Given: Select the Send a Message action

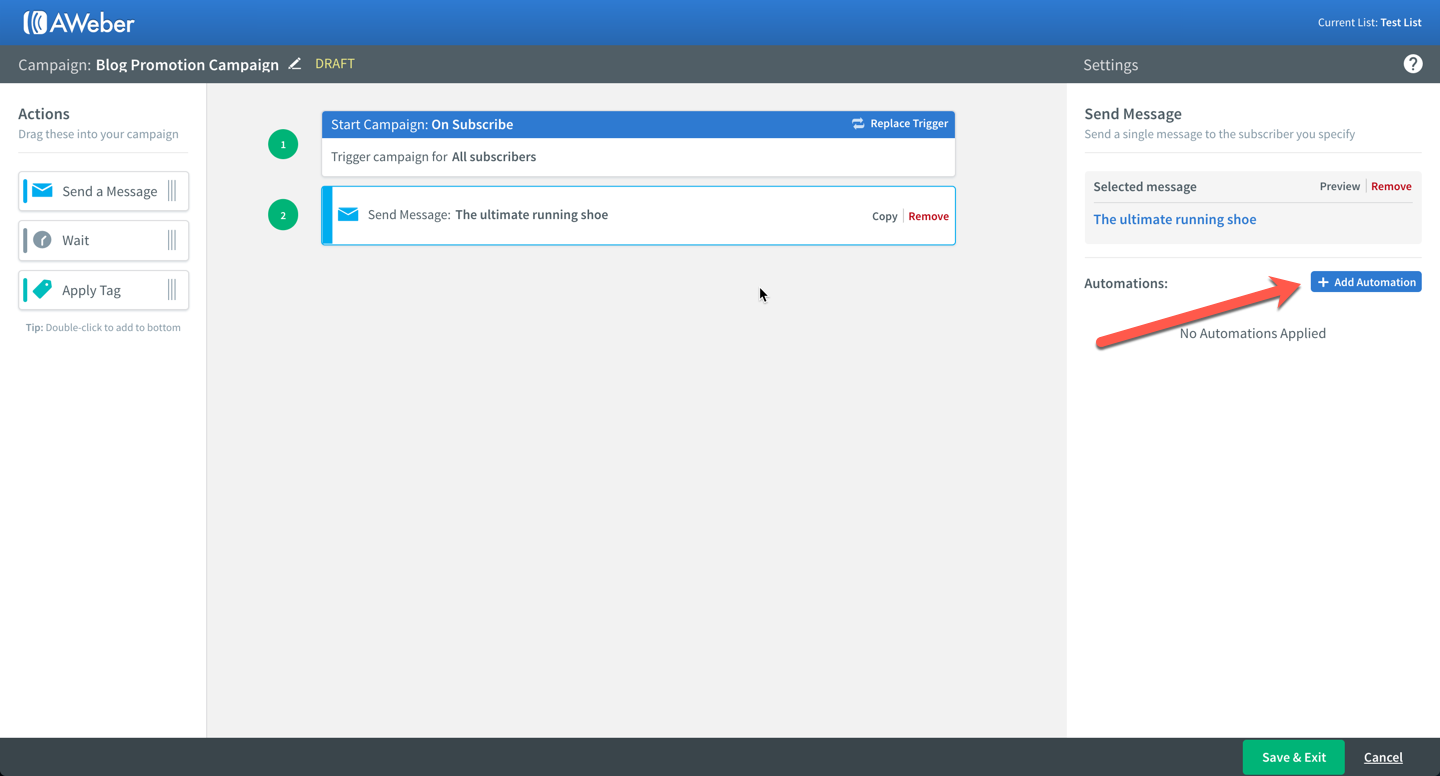Looking at the screenshot, I should 104,191.
